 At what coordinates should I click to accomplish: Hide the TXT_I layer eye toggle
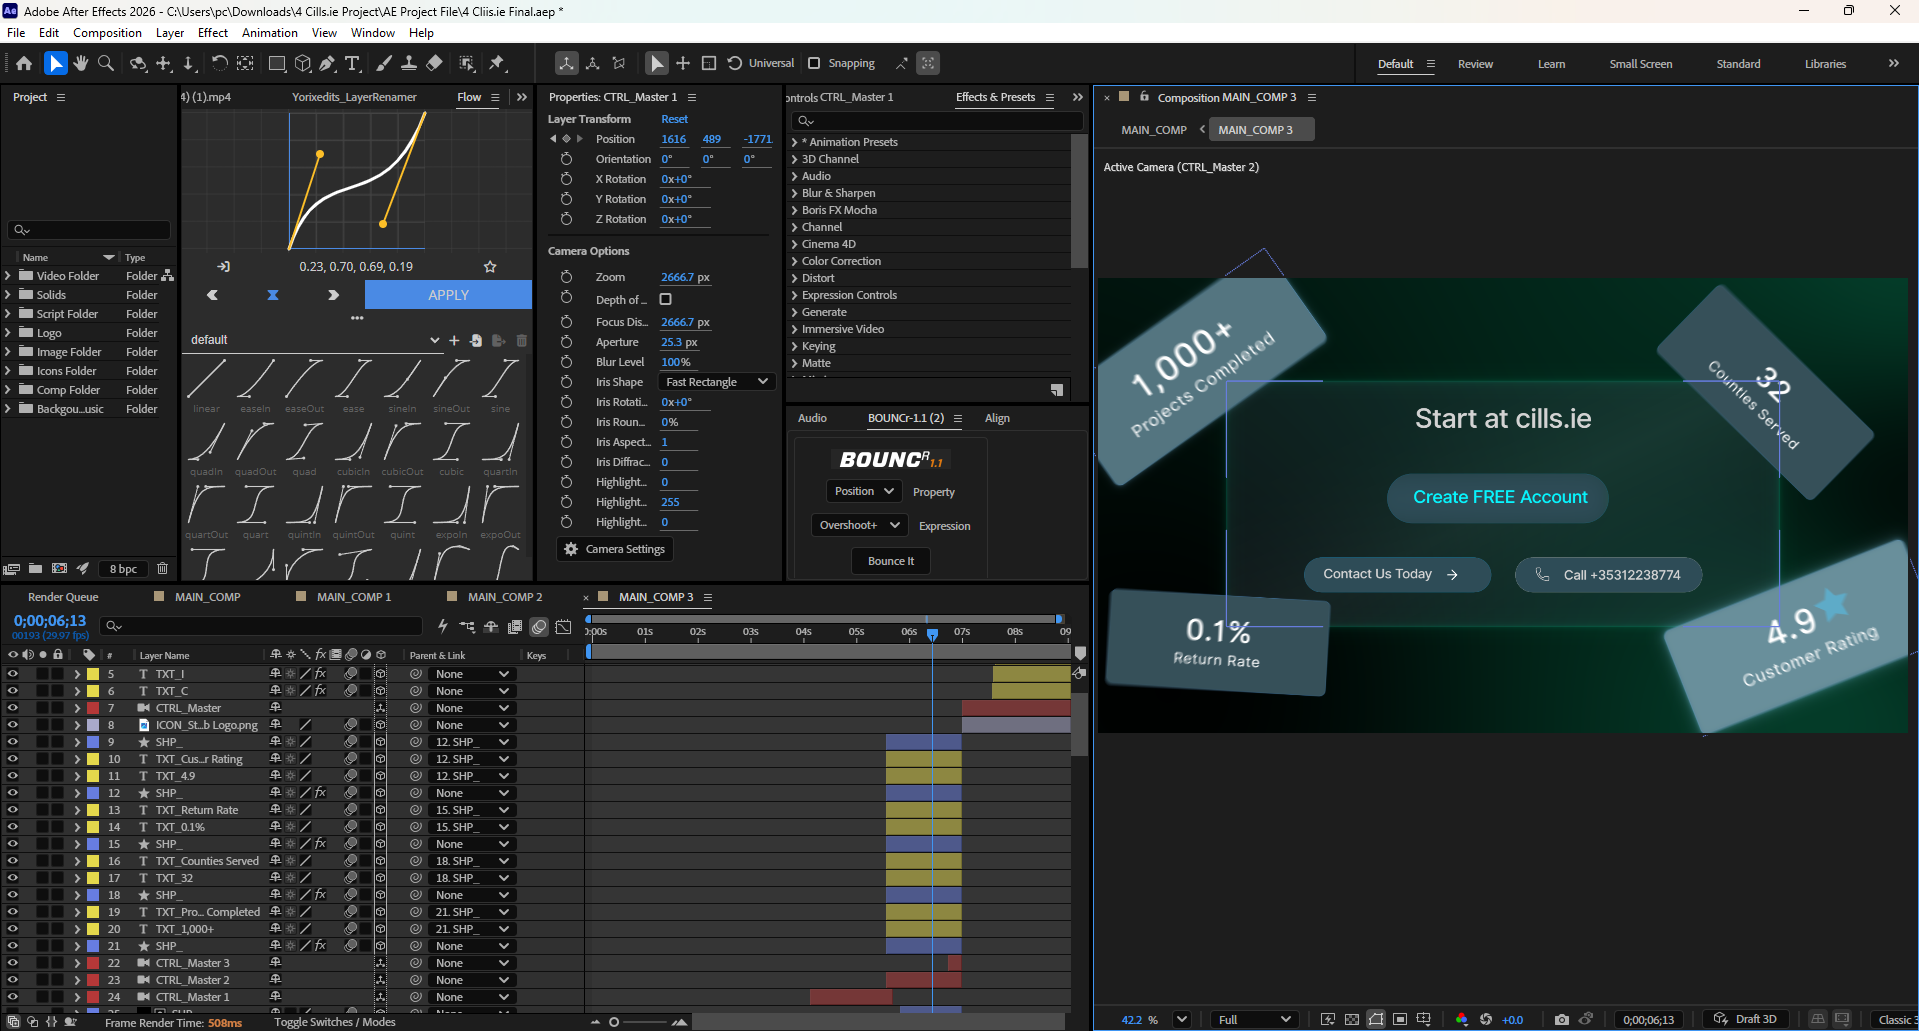(13, 674)
